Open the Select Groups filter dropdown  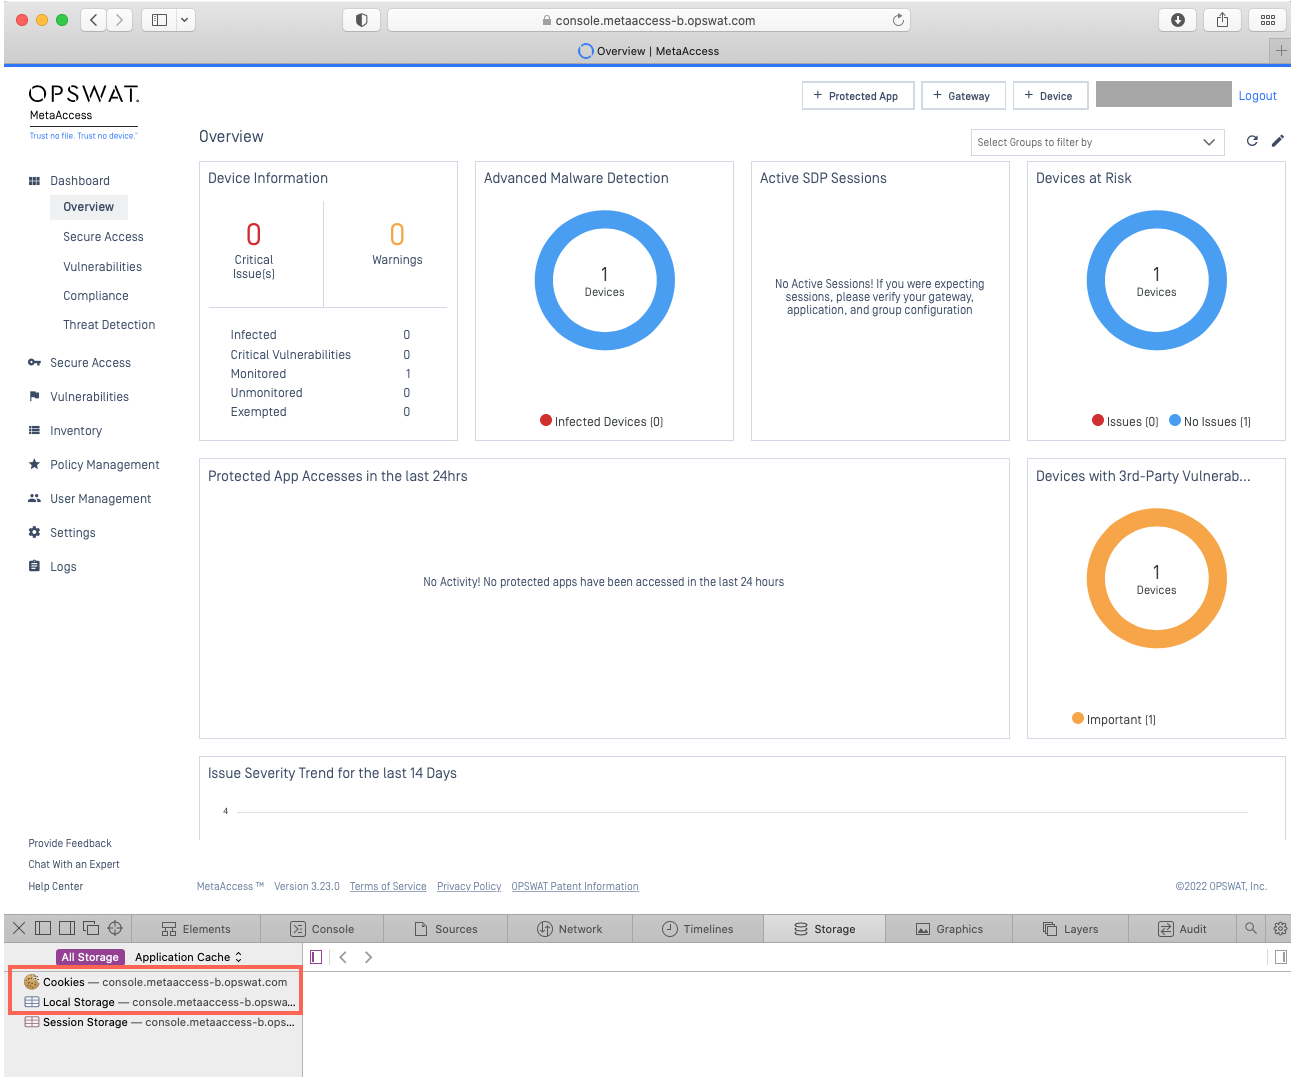[x=1097, y=142]
